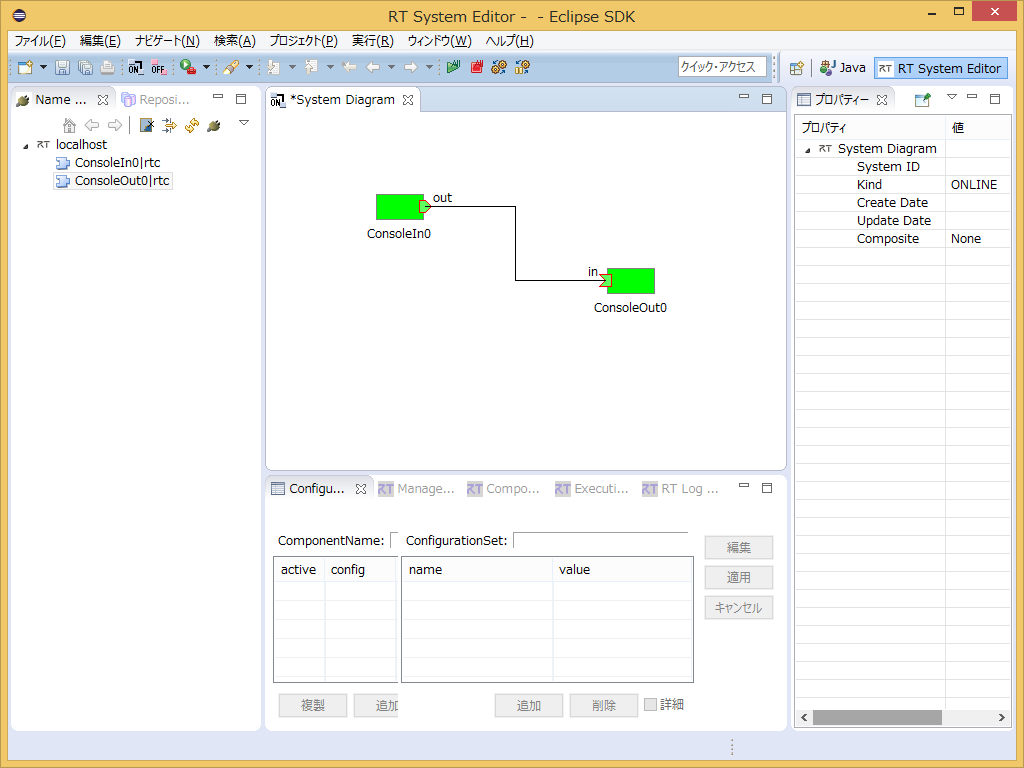The image size is (1024, 768).
Task: Click the red All Deactivate icon
Action: coord(476,67)
